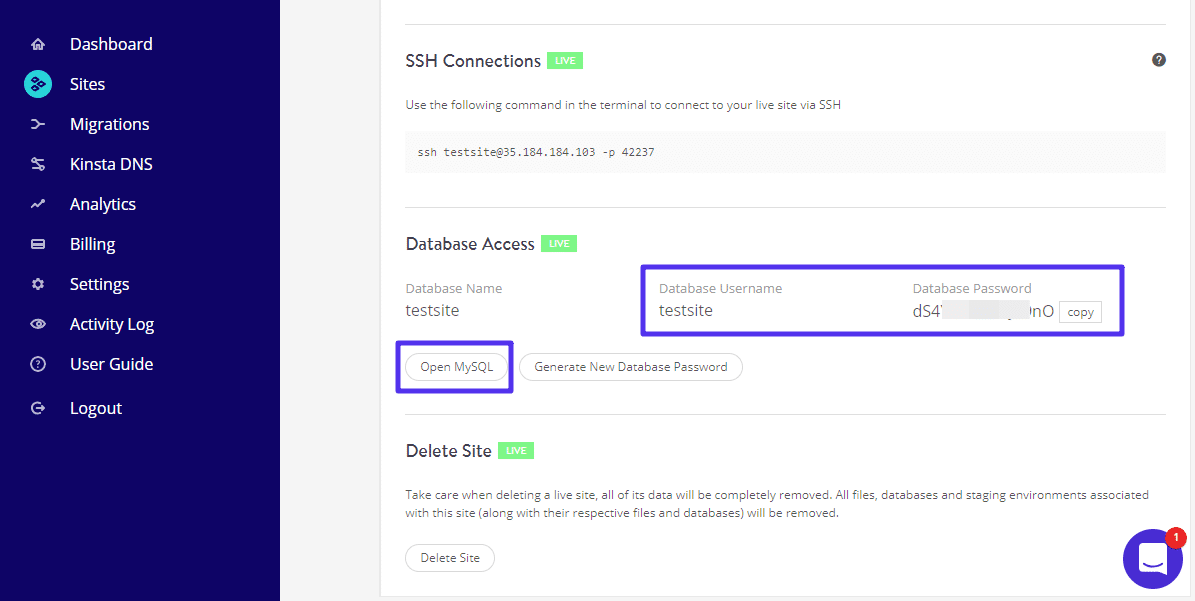Screen dimensions: 1195x601
Task: Open Settings via the gear icon
Action: (36, 283)
